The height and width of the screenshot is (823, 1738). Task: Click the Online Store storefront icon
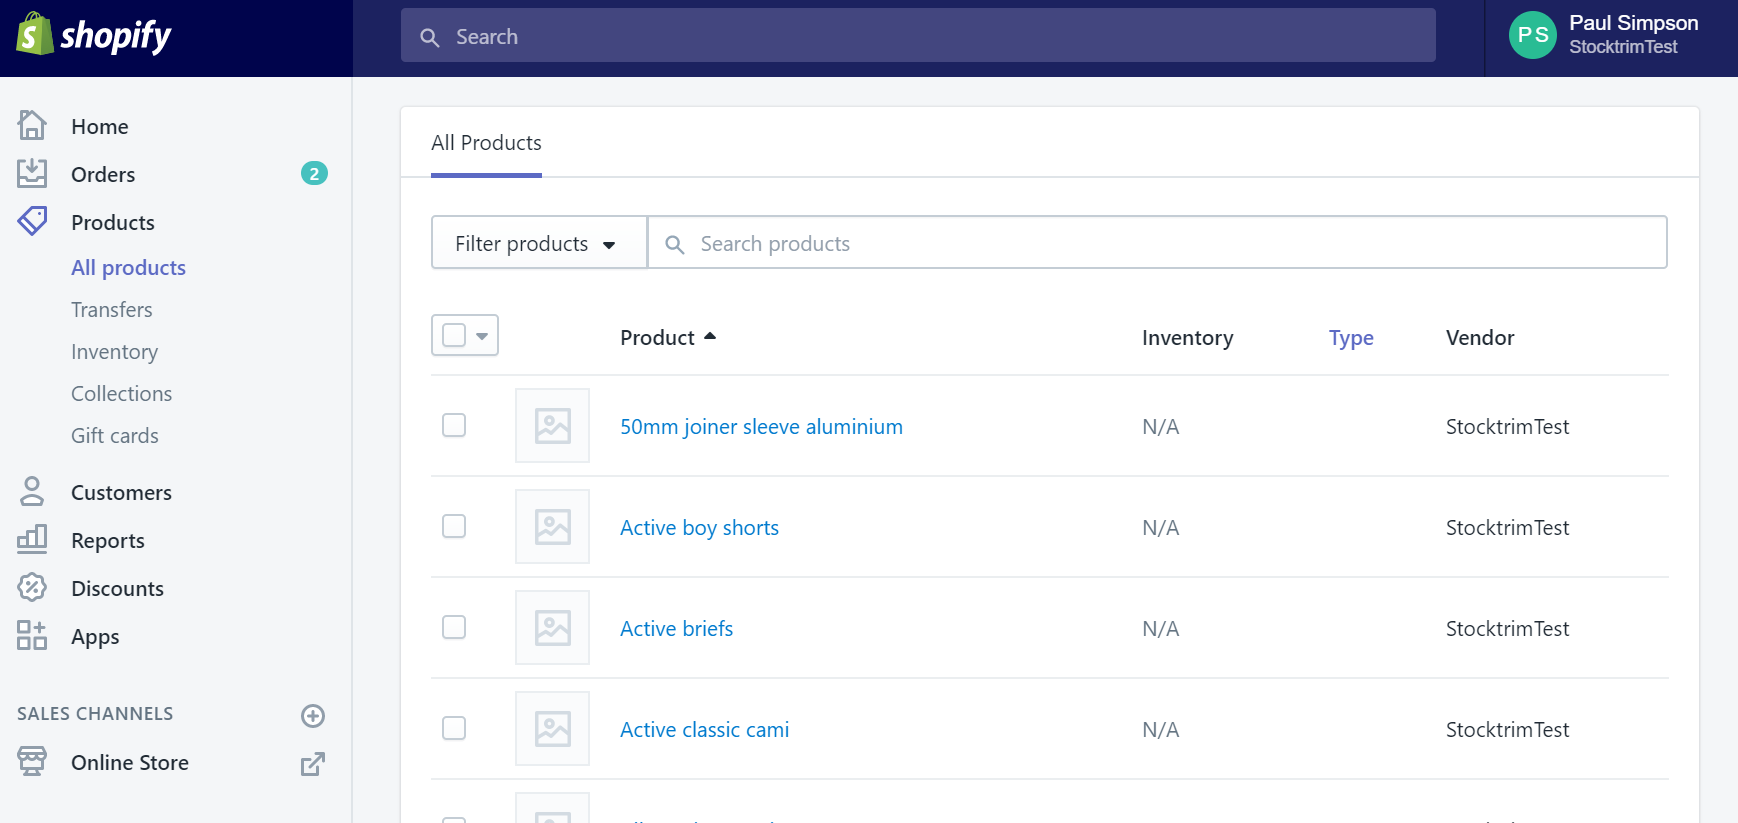(32, 761)
